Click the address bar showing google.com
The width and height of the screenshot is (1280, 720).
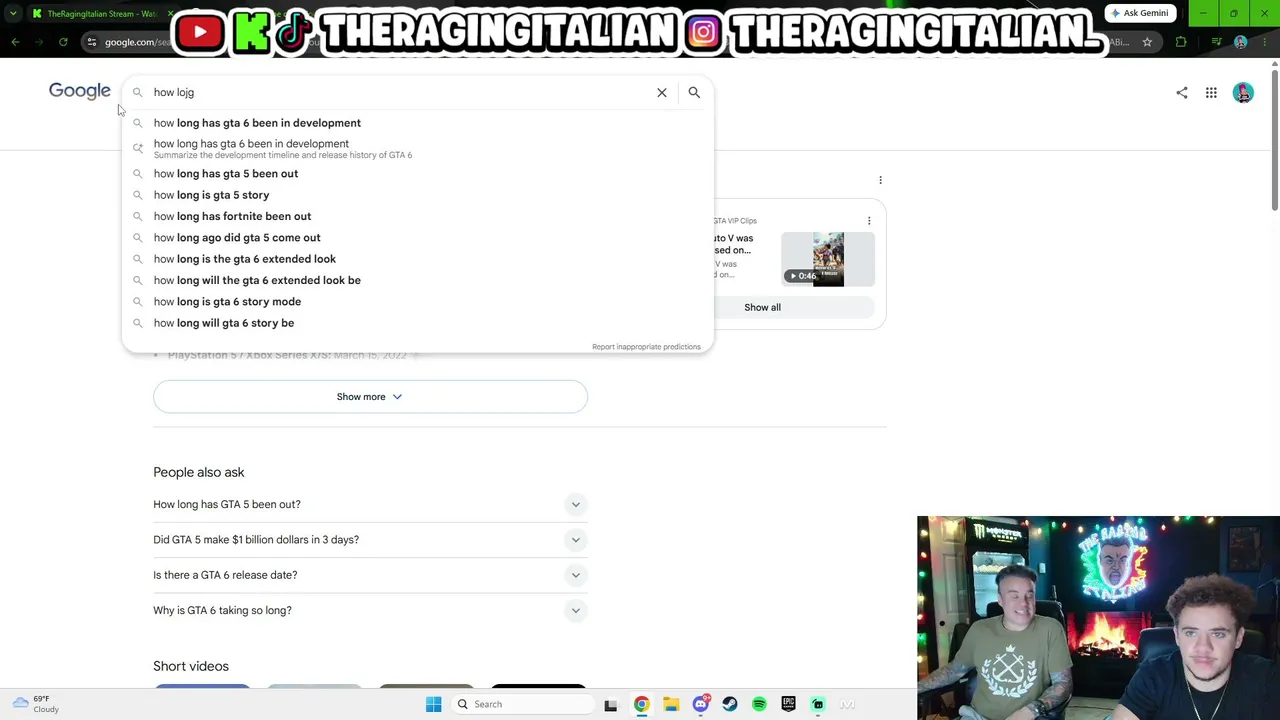(x=620, y=42)
